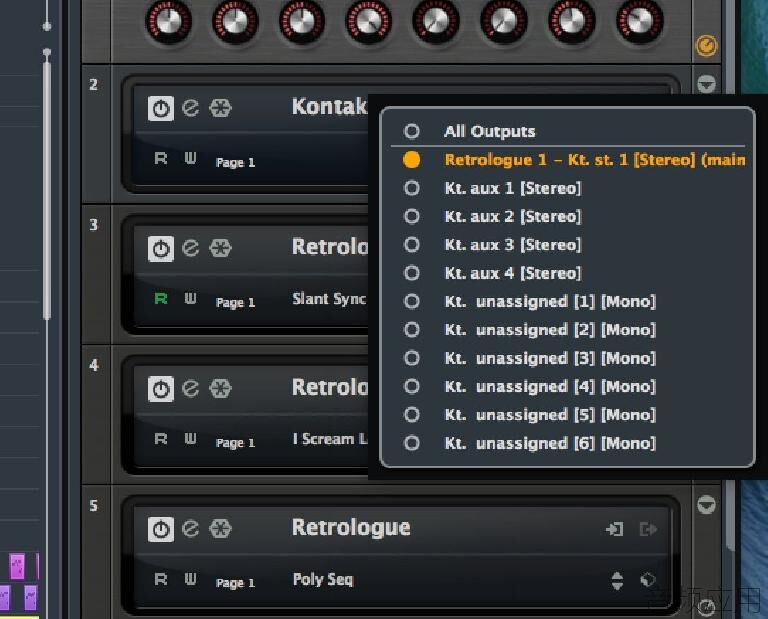Open the editor for Retrologue slot 3
This screenshot has width=768, height=619.
click(191, 248)
